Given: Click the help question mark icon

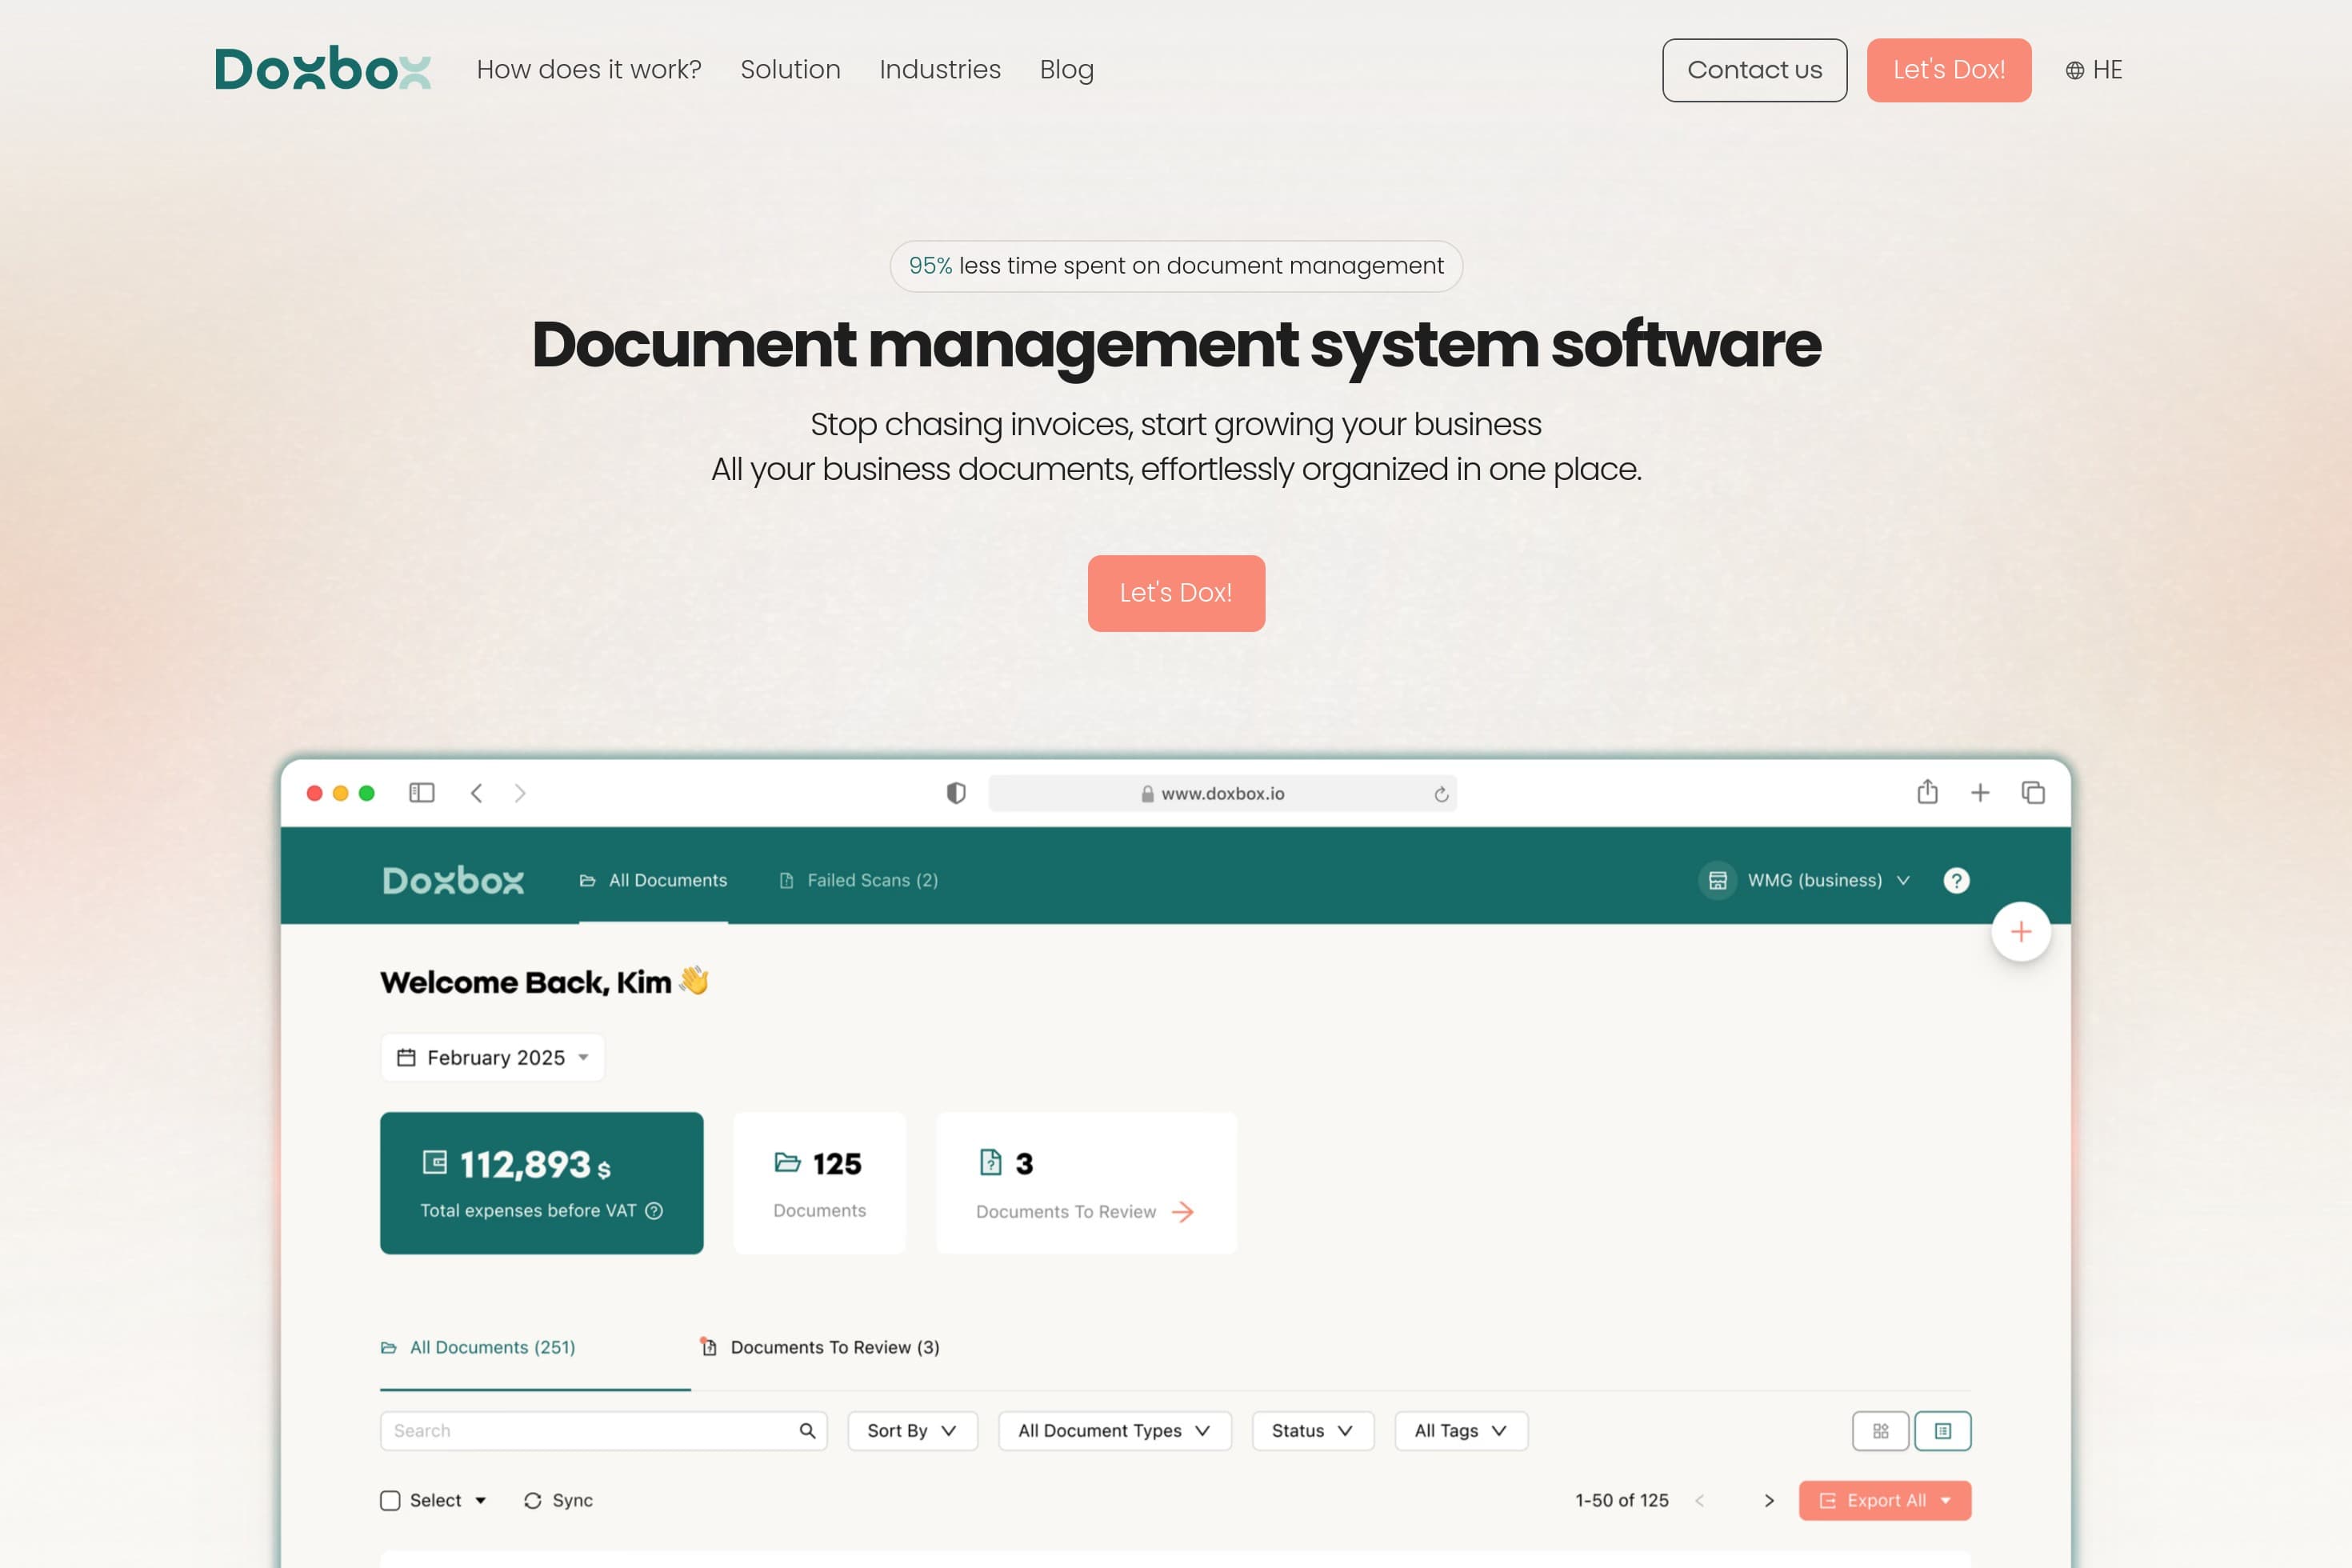Looking at the screenshot, I should [x=1957, y=880].
